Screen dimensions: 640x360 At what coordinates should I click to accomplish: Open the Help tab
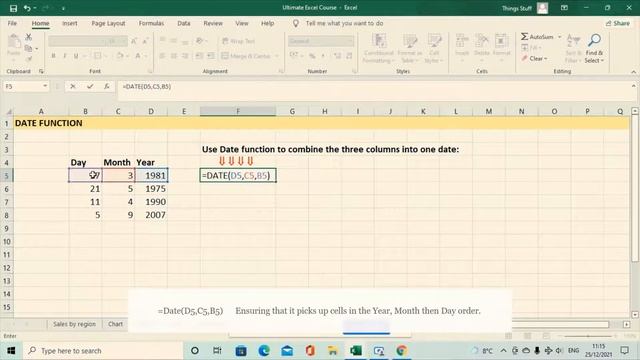pos(267,23)
